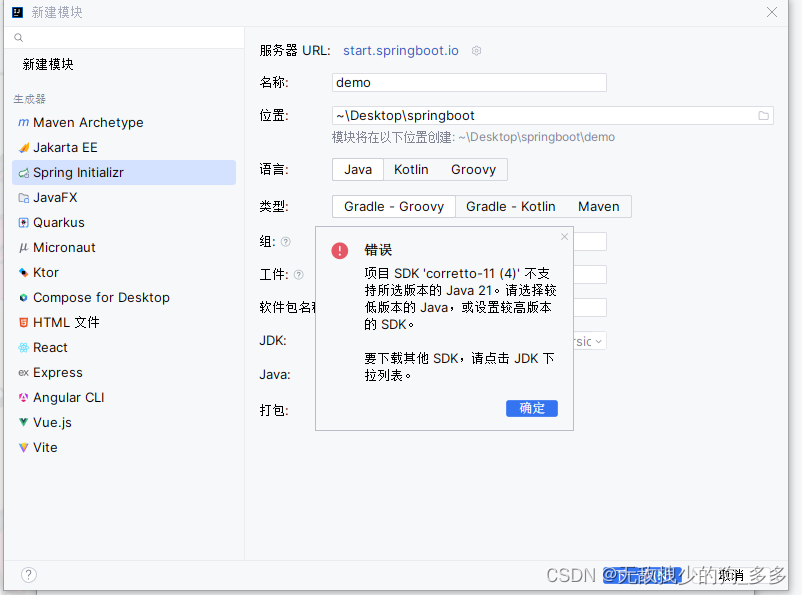Select the Maven Archetype generator
The width and height of the screenshot is (802, 595).
pos(124,123)
